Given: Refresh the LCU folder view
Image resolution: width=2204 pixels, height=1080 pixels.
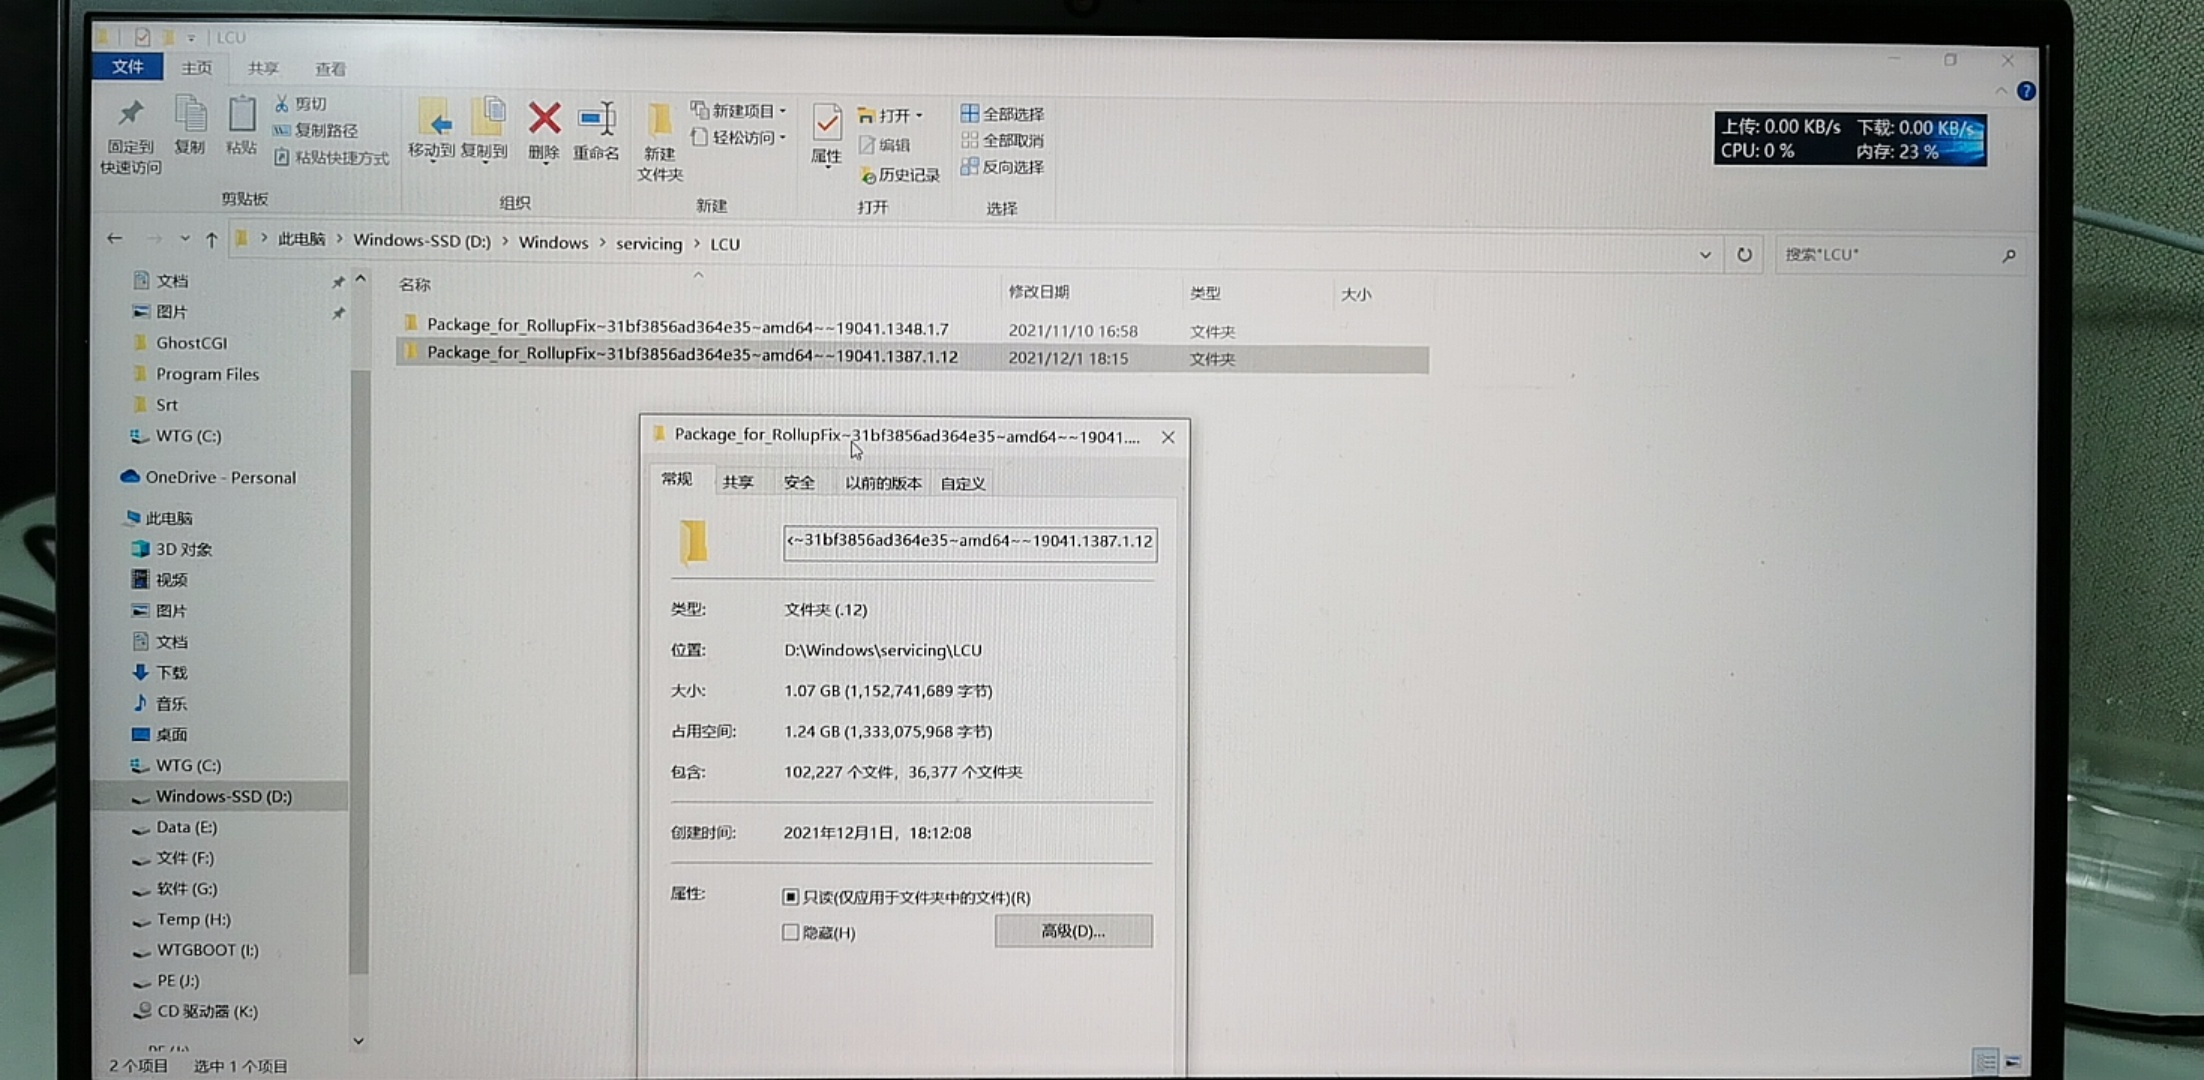Looking at the screenshot, I should click(1744, 254).
